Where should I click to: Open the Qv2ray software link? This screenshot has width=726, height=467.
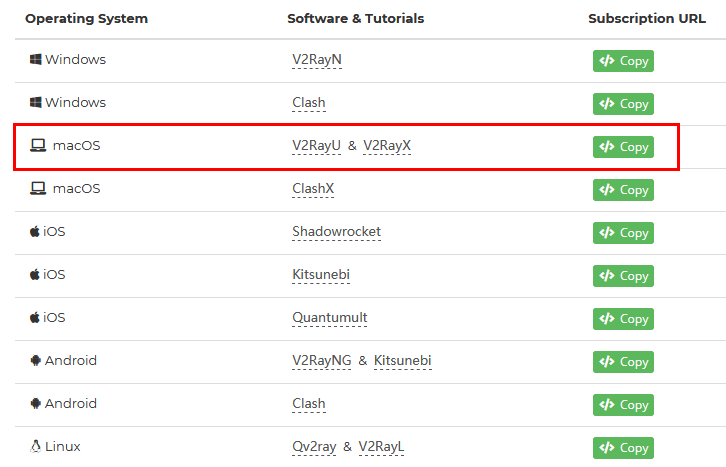tap(316, 447)
